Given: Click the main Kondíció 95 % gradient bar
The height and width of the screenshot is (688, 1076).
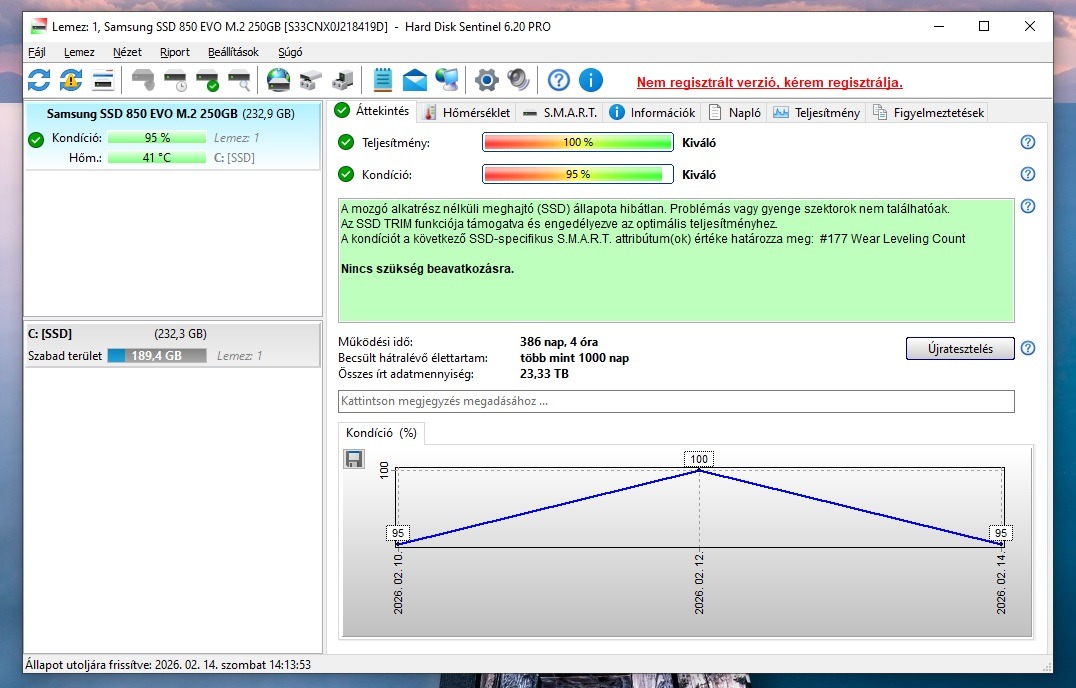Looking at the screenshot, I should point(578,174).
